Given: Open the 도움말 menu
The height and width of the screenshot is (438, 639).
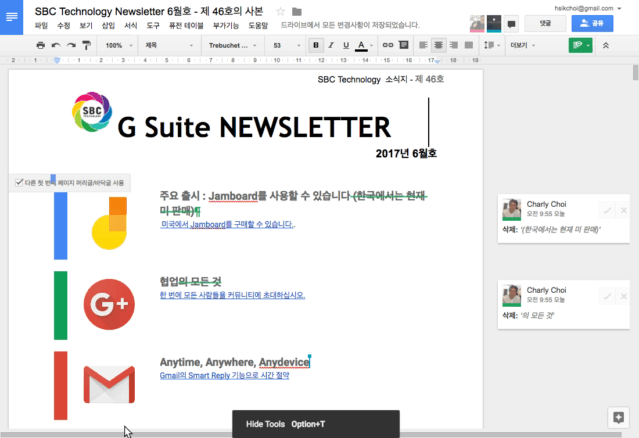Looking at the screenshot, I should 258,26.
